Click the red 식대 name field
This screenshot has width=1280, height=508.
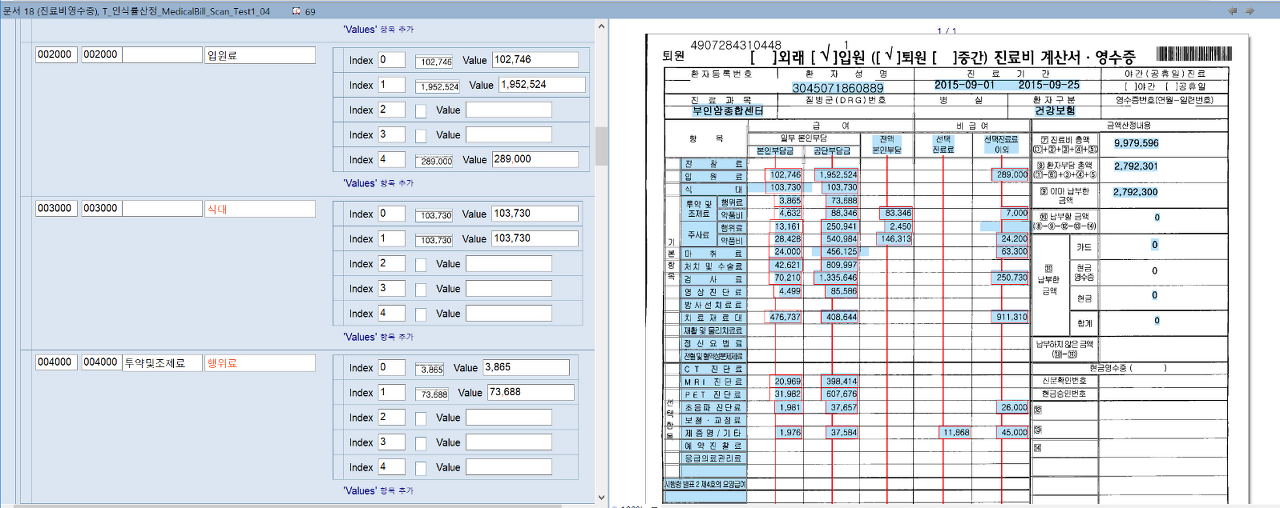259,209
